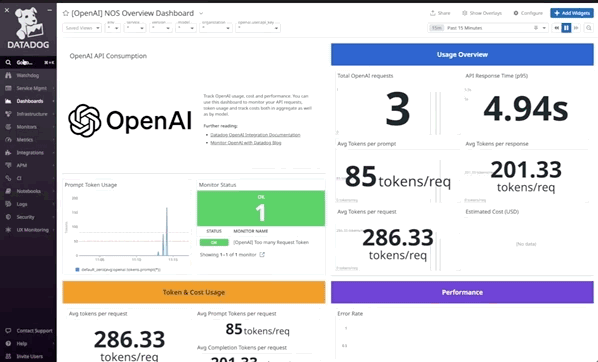
Task: Open external link icon beside monitor count
Action: click(262, 254)
